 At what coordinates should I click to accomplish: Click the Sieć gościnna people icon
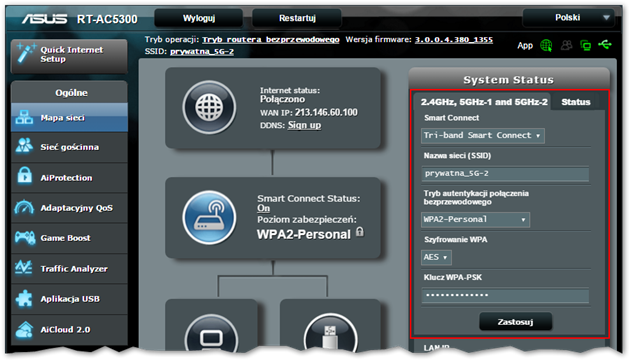(24, 146)
